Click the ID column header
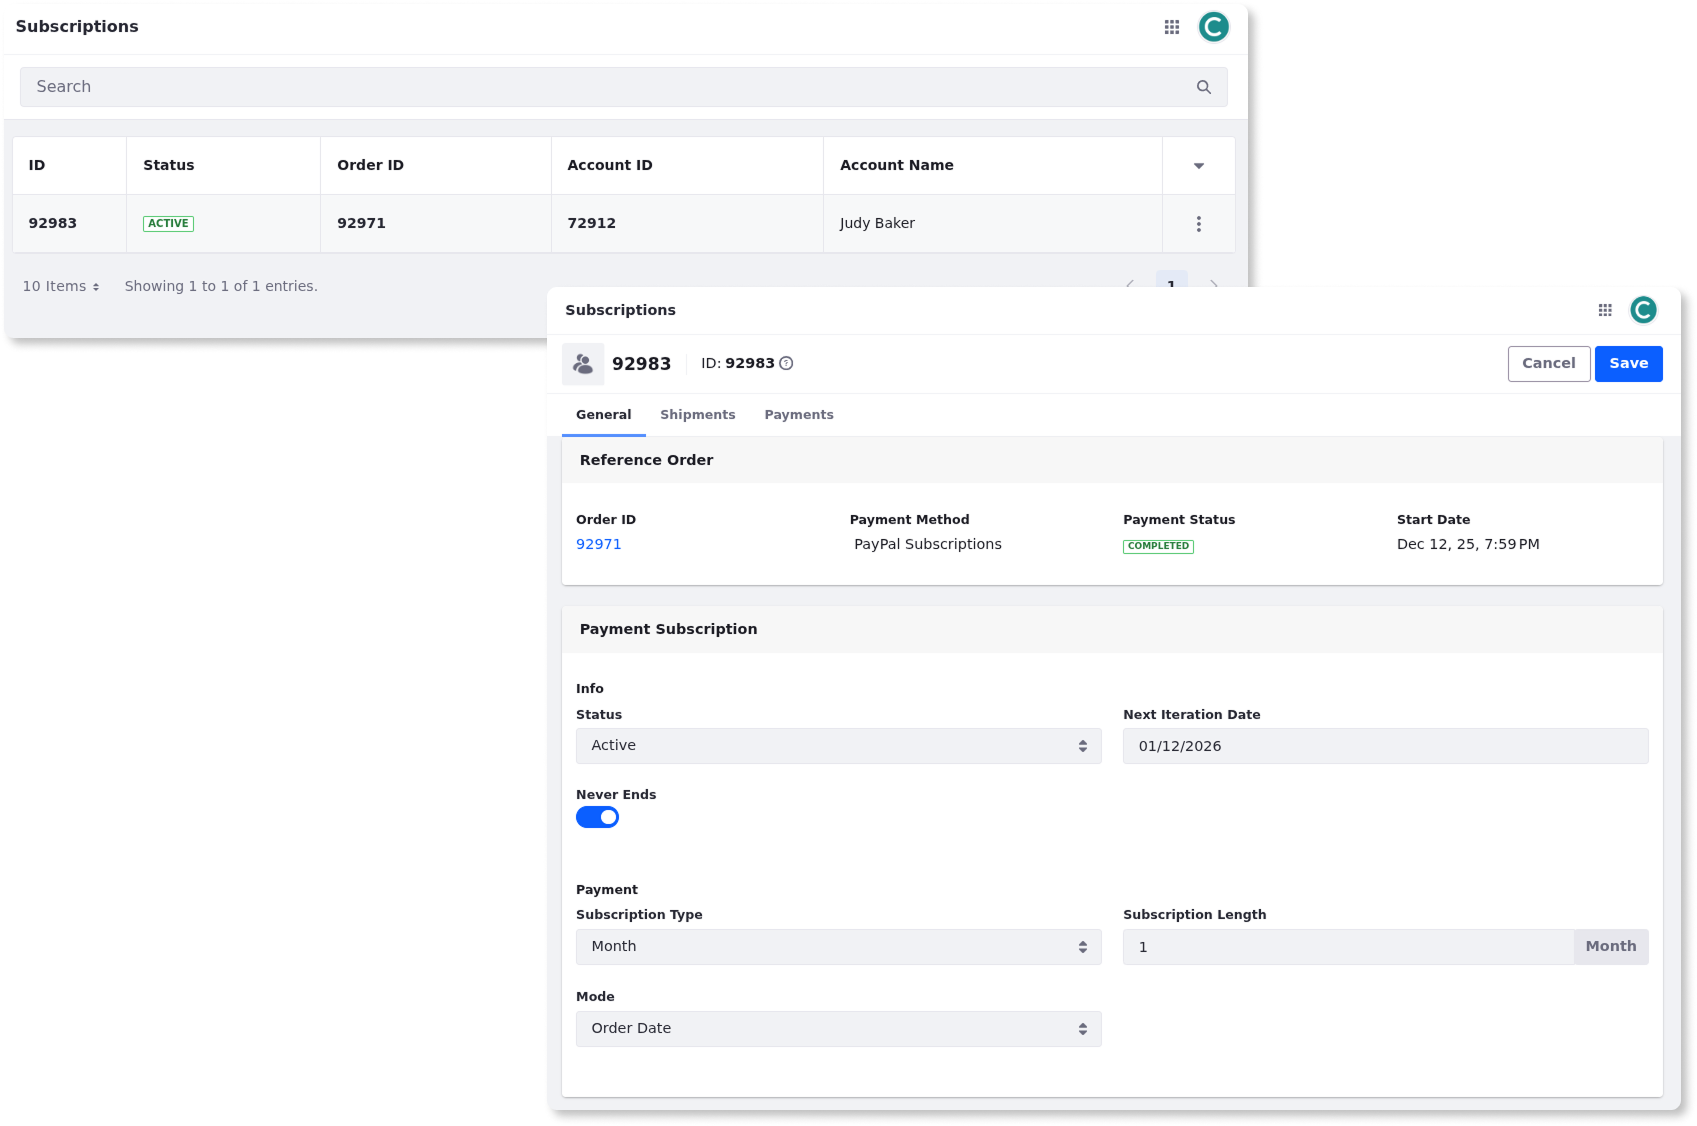Viewport: 1697px width, 1126px height. pyautogui.click(x=69, y=166)
